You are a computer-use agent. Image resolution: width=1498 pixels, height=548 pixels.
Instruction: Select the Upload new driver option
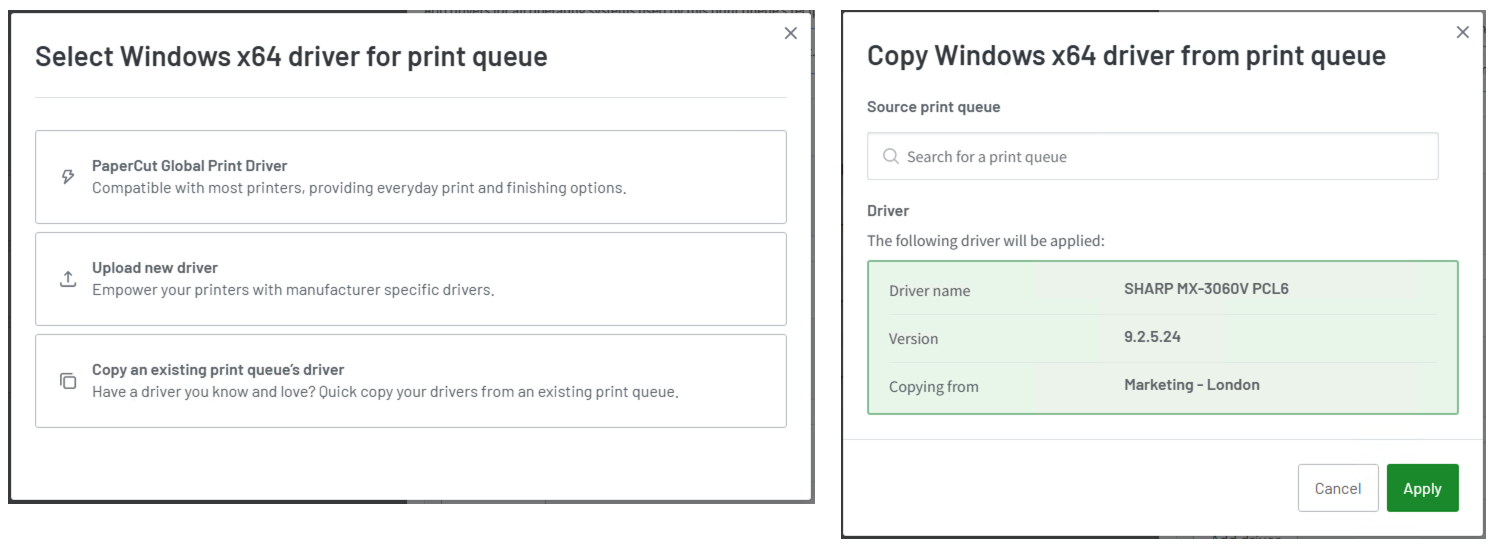pyautogui.click(x=410, y=279)
